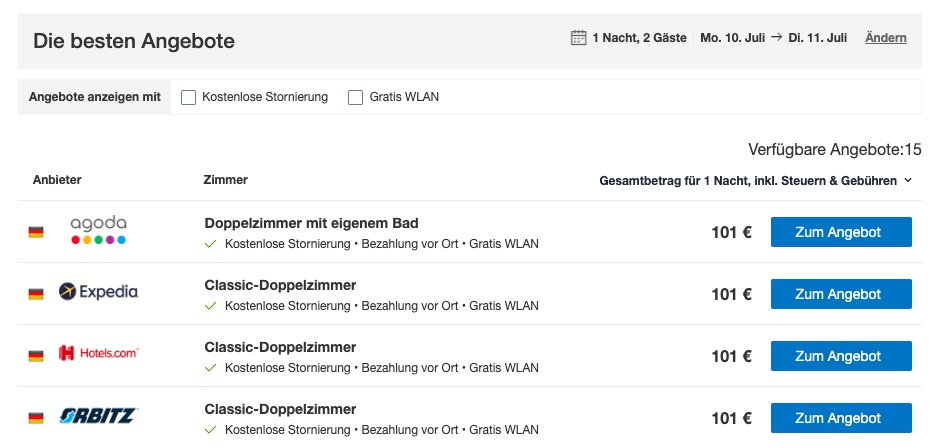The image size is (931, 448).
Task: Click the German flag in the Expedia row
Action: pos(36,294)
